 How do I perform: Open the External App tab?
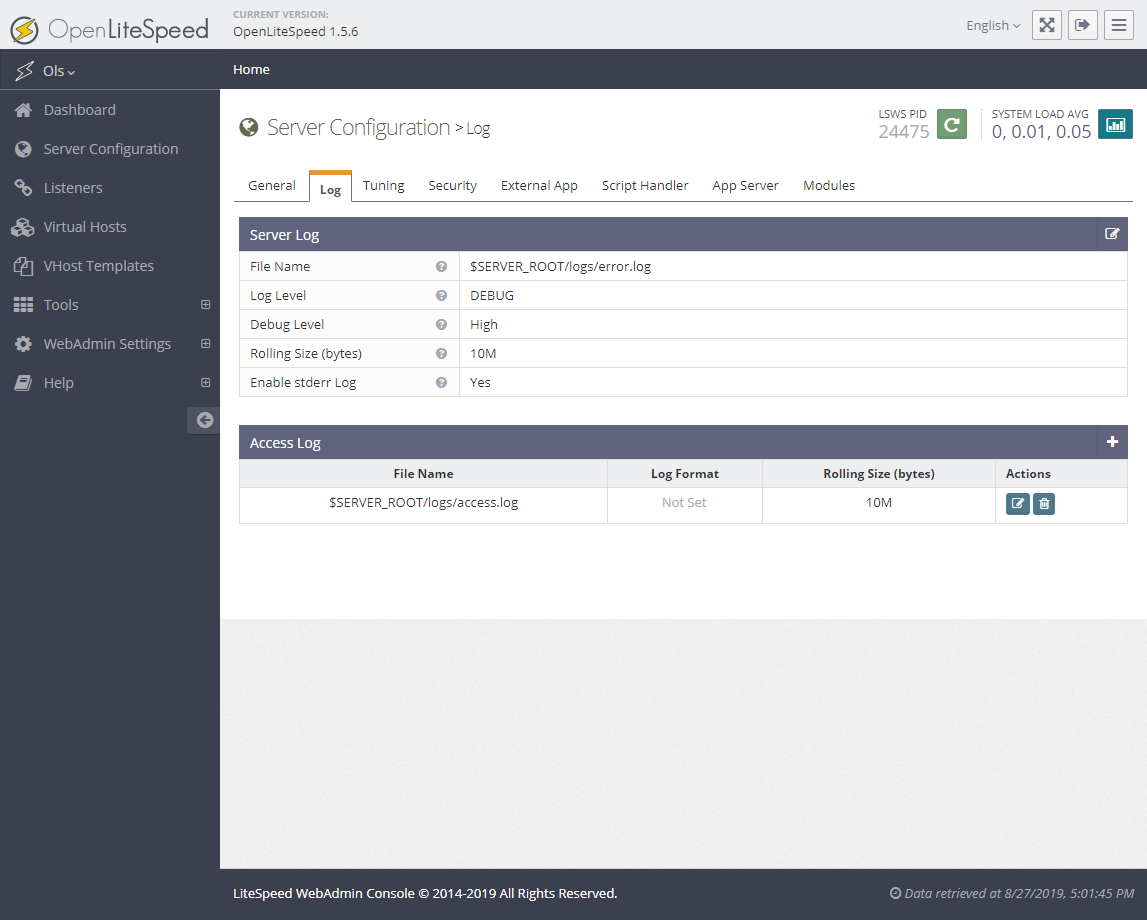pyautogui.click(x=539, y=186)
